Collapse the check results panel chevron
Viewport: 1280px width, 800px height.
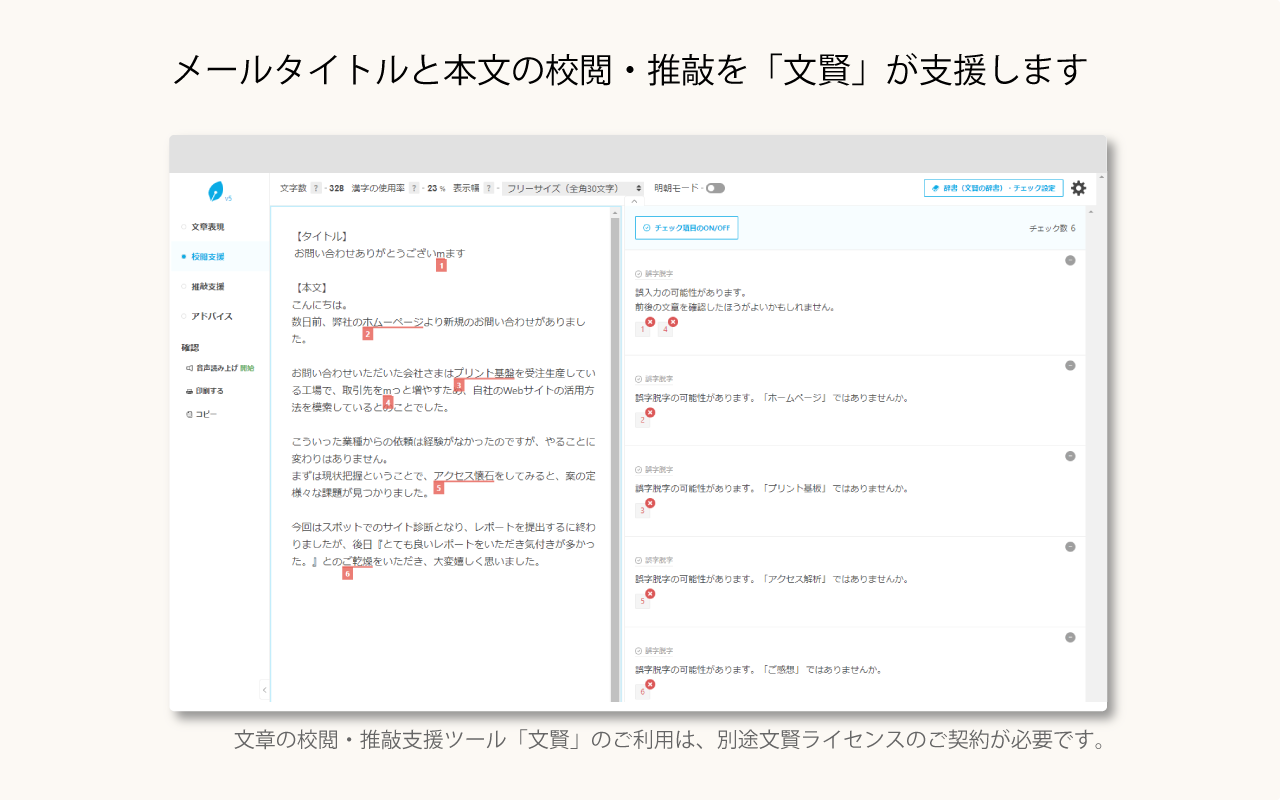(634, 200)
